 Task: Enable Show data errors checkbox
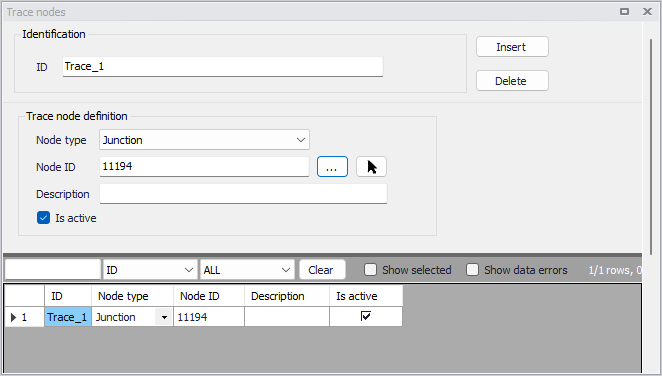coord(472,270)
